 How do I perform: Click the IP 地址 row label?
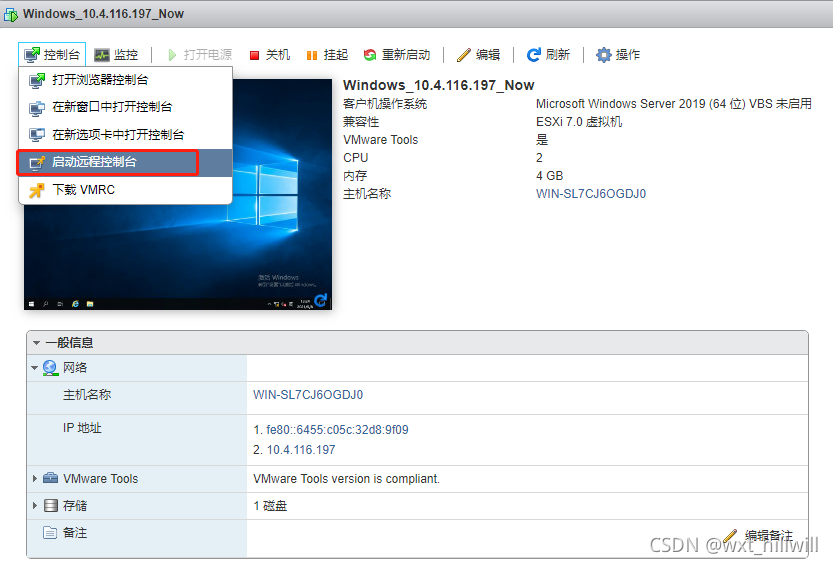pyautogui.click(x=82, y=428)
